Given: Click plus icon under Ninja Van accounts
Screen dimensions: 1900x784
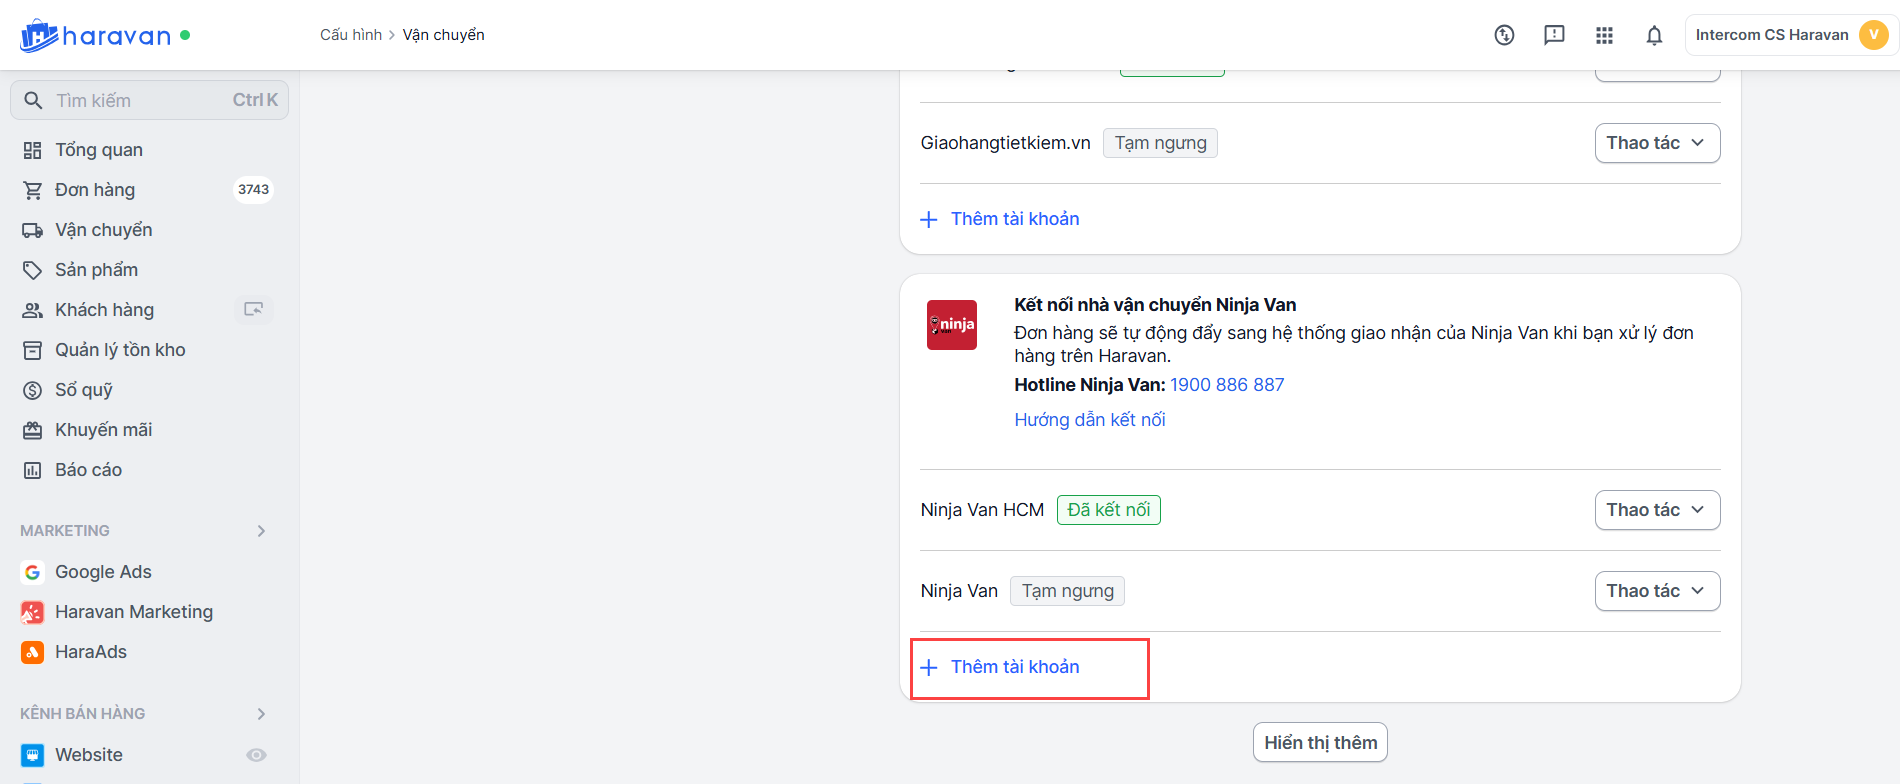Looking at the screenshot, I should click(x=929, y=667).
